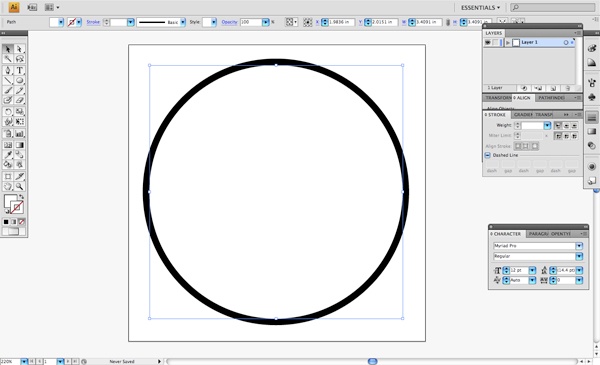Click the search field in the top bar
Image resolution: width=600 pixels, height=365 pixels.
click(553, 8)
